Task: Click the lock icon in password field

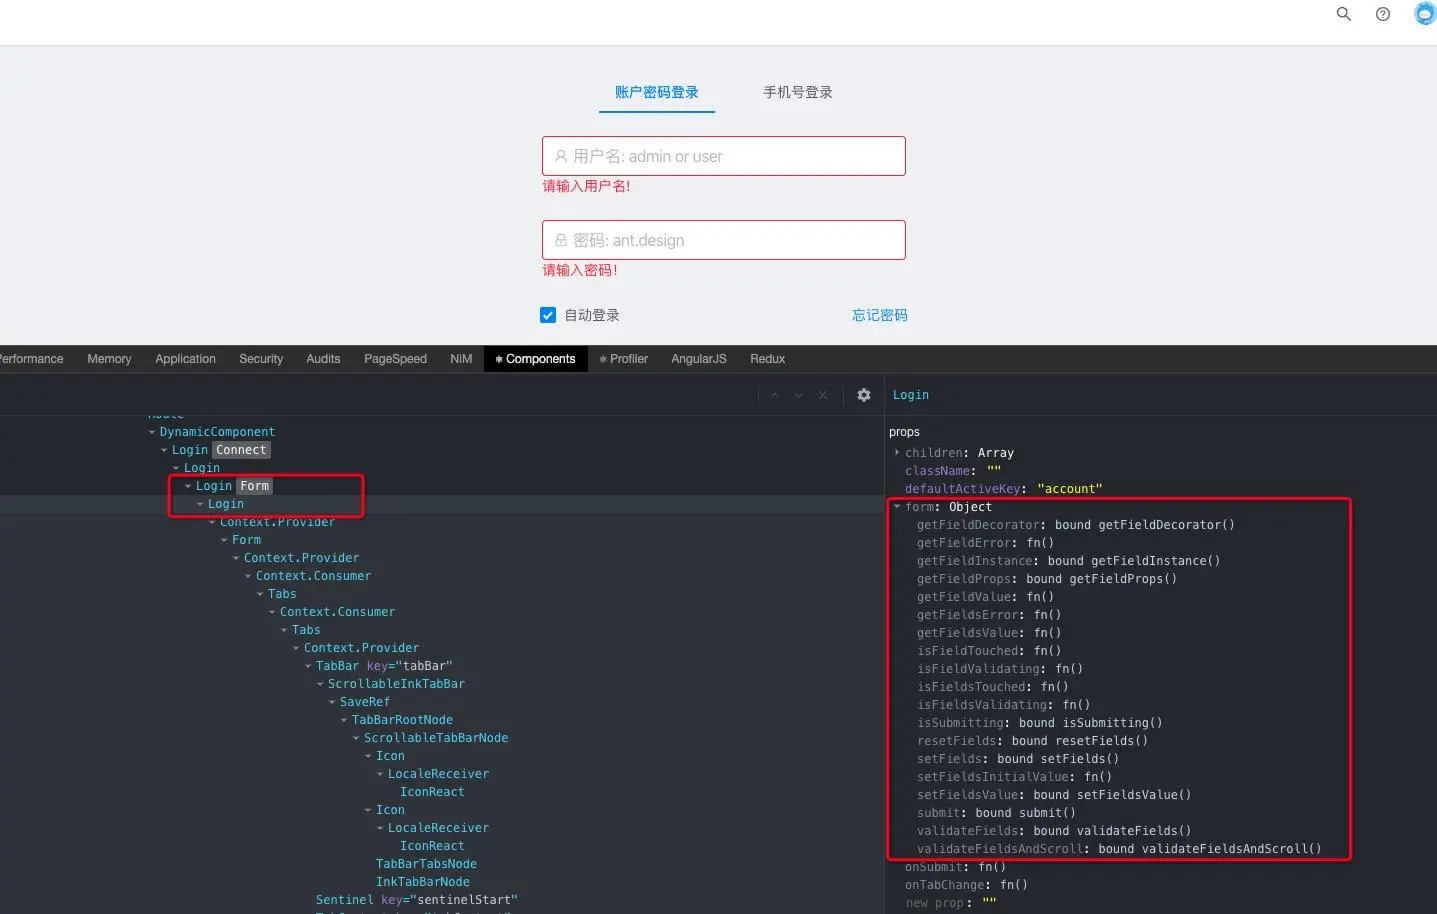Action: [561, 240]
